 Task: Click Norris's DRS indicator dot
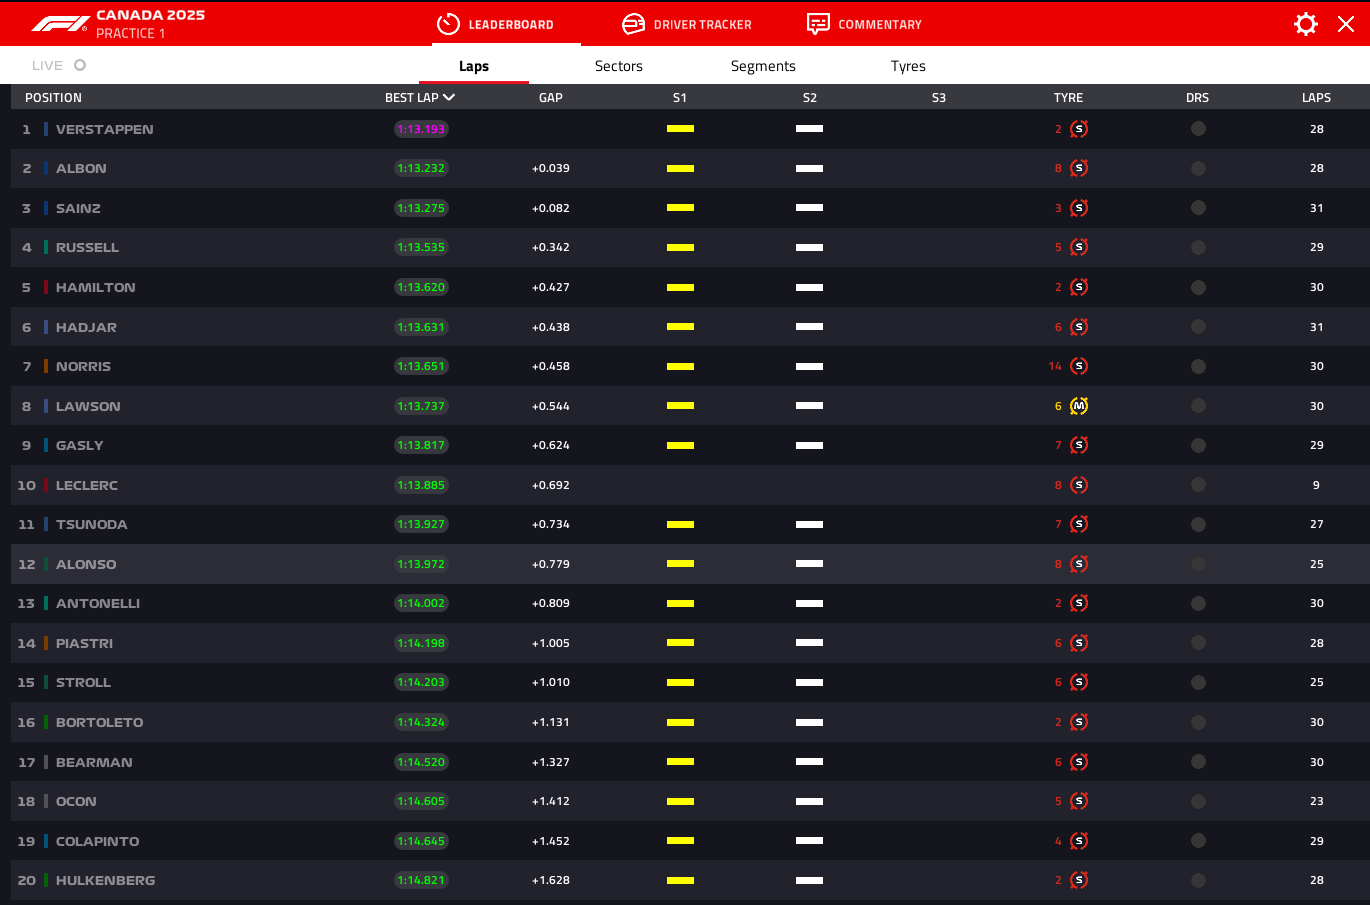coord(1198,366)
